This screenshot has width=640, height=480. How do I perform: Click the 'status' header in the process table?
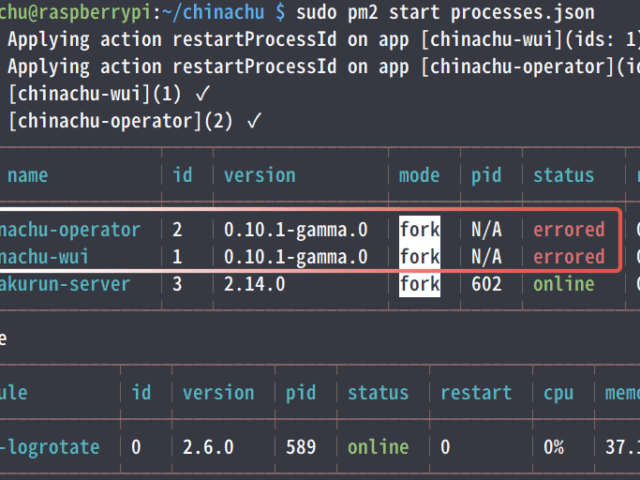(564, 176)
